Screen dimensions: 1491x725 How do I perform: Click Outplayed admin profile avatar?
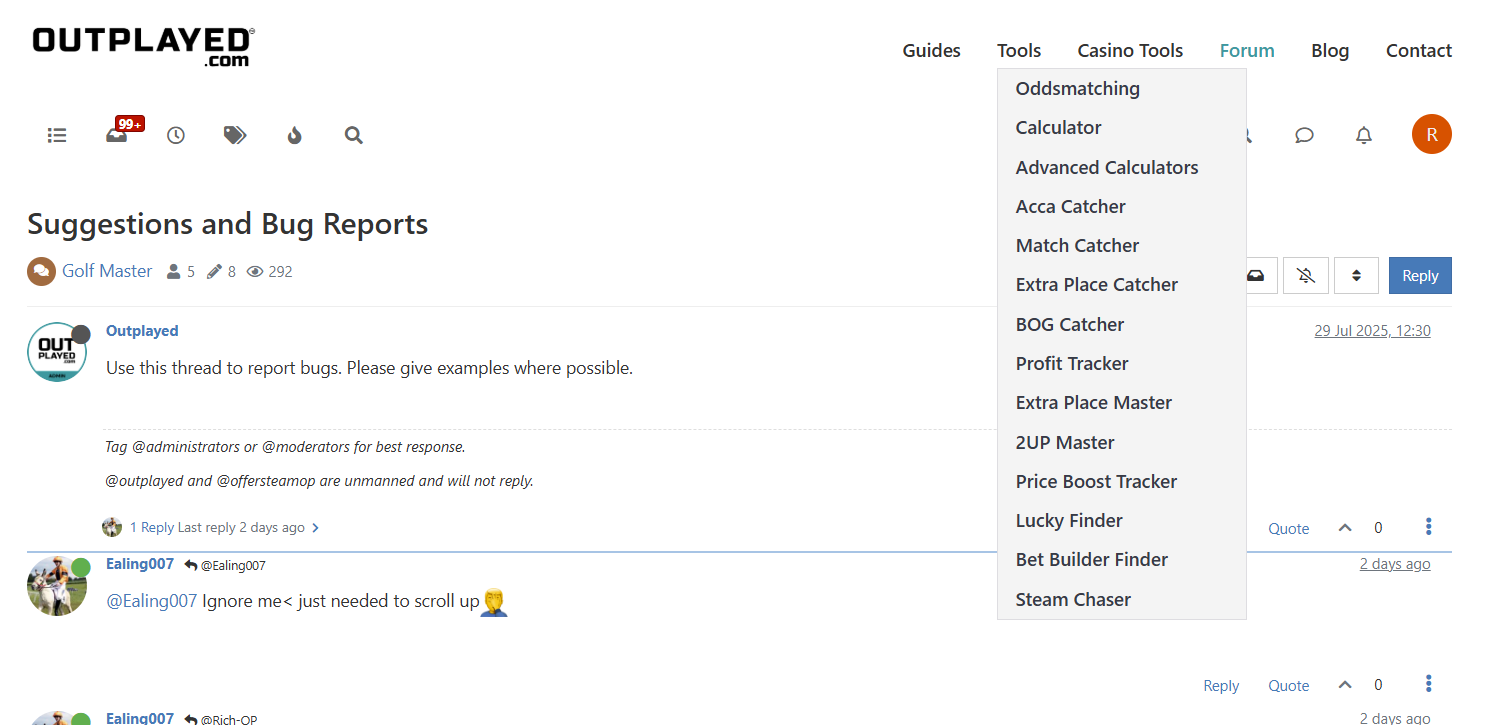pyautogui.click(x=57, y=352)
